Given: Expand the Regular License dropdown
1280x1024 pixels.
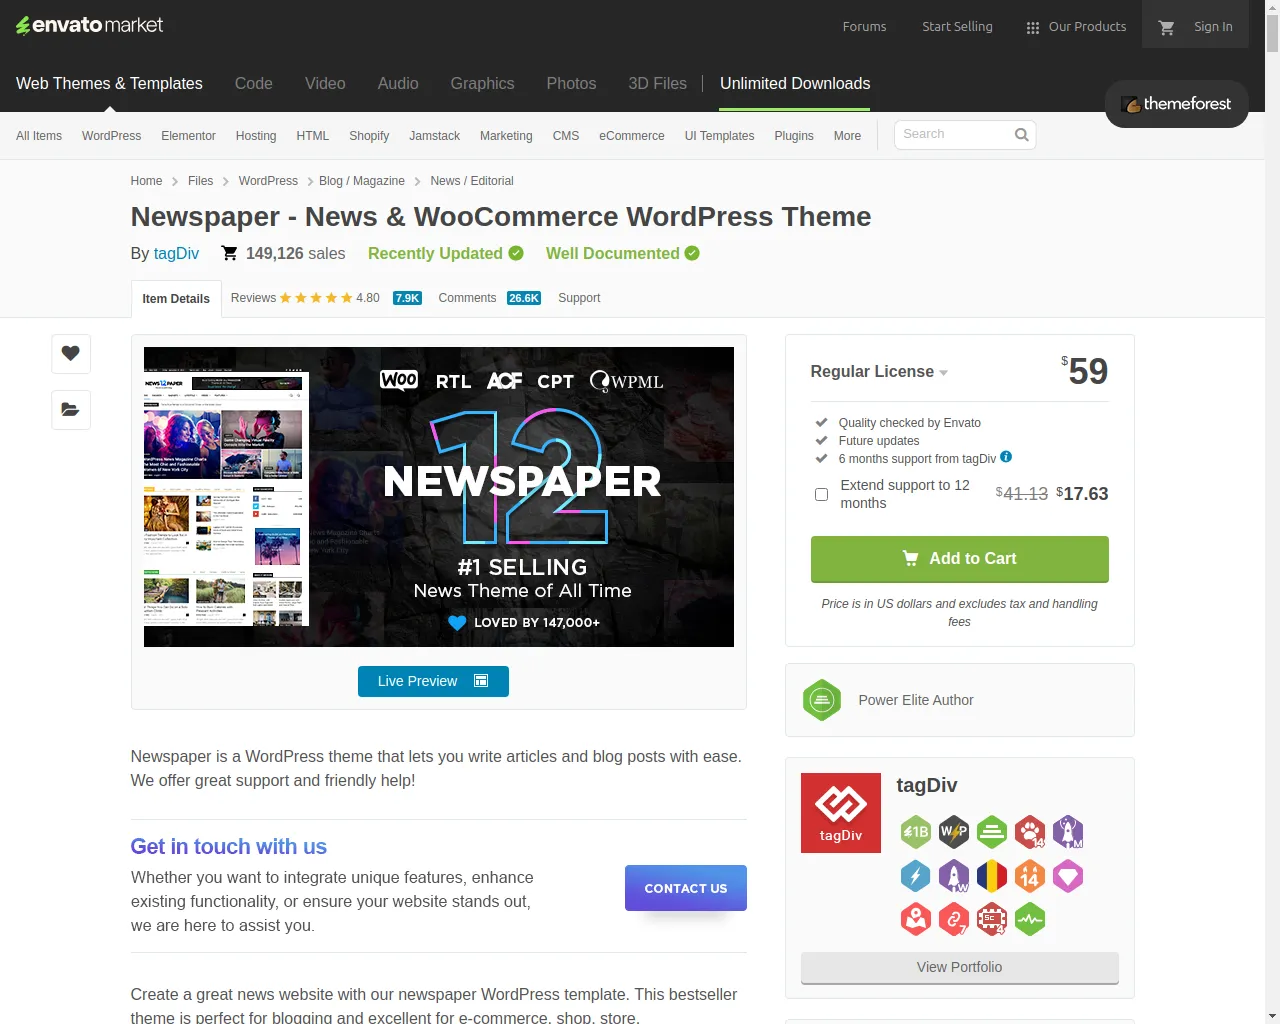Looking at the screenshot, I should coord(879,371).
